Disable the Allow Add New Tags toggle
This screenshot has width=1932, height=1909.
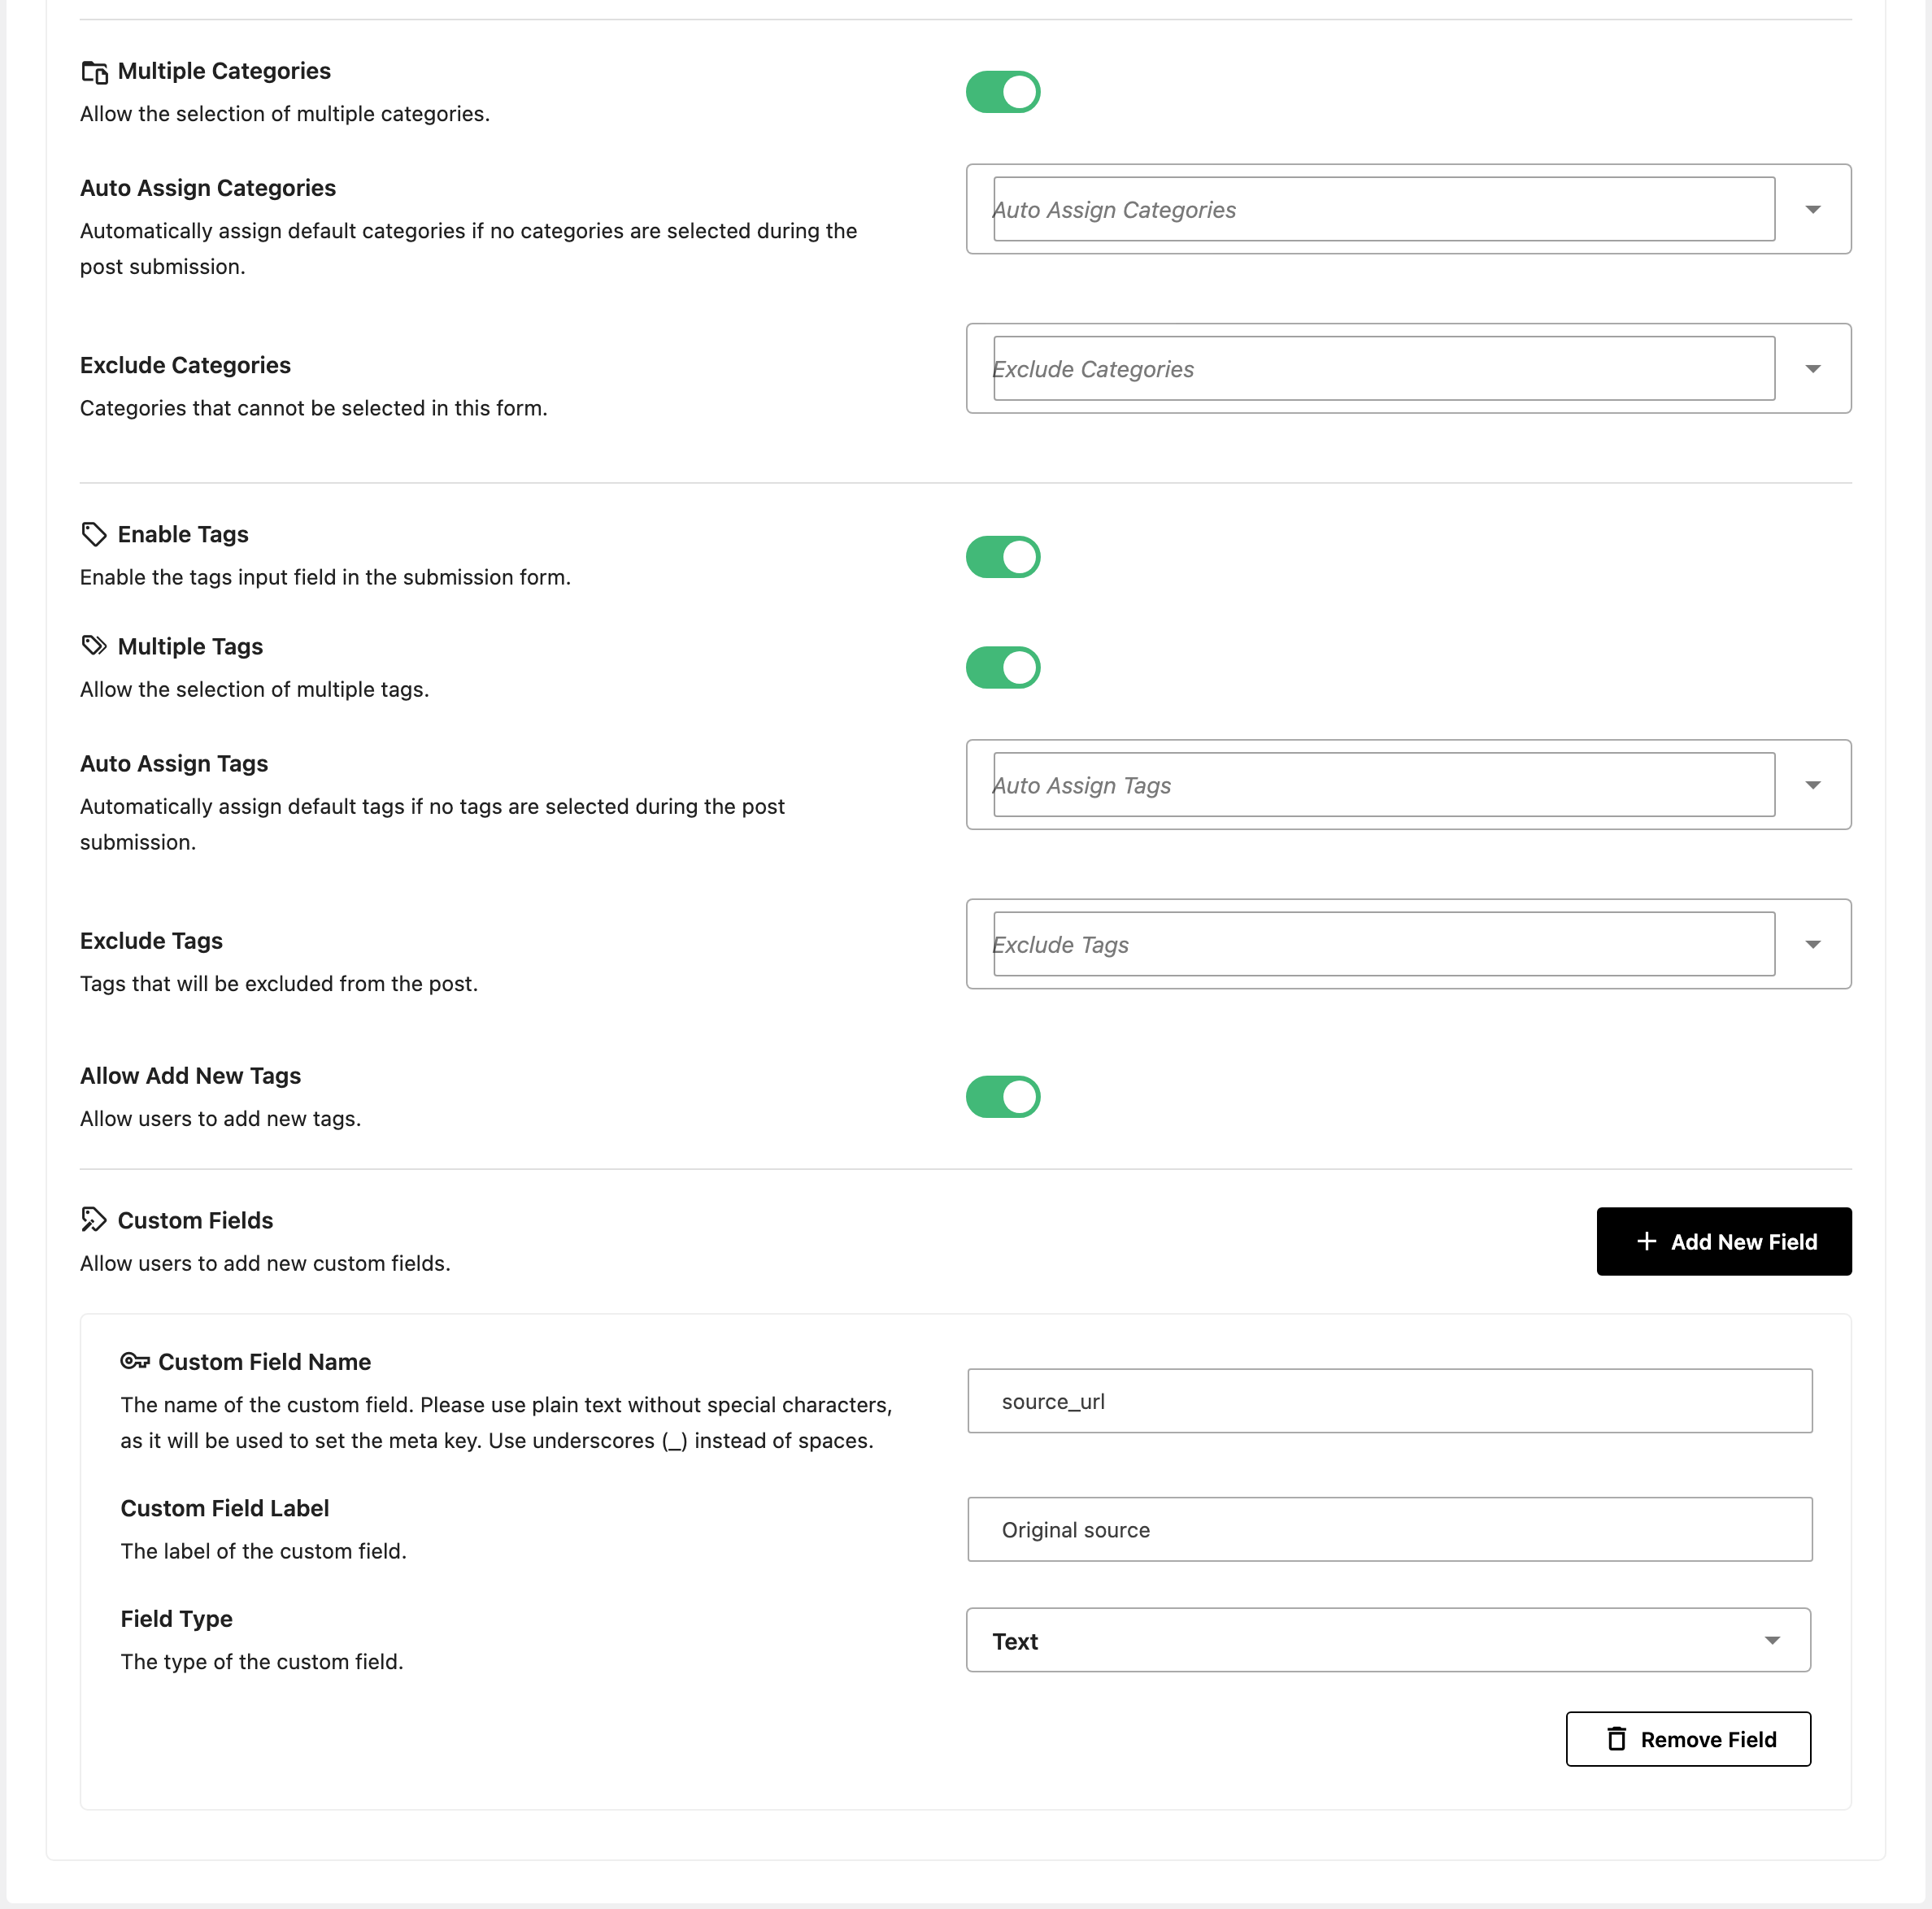[x=1003, y=1097]
